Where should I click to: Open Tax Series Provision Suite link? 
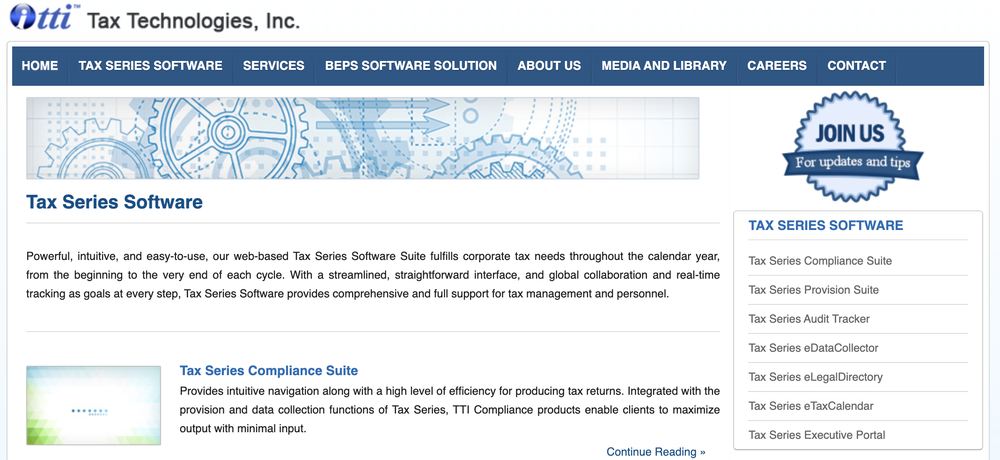pos(814,290)
